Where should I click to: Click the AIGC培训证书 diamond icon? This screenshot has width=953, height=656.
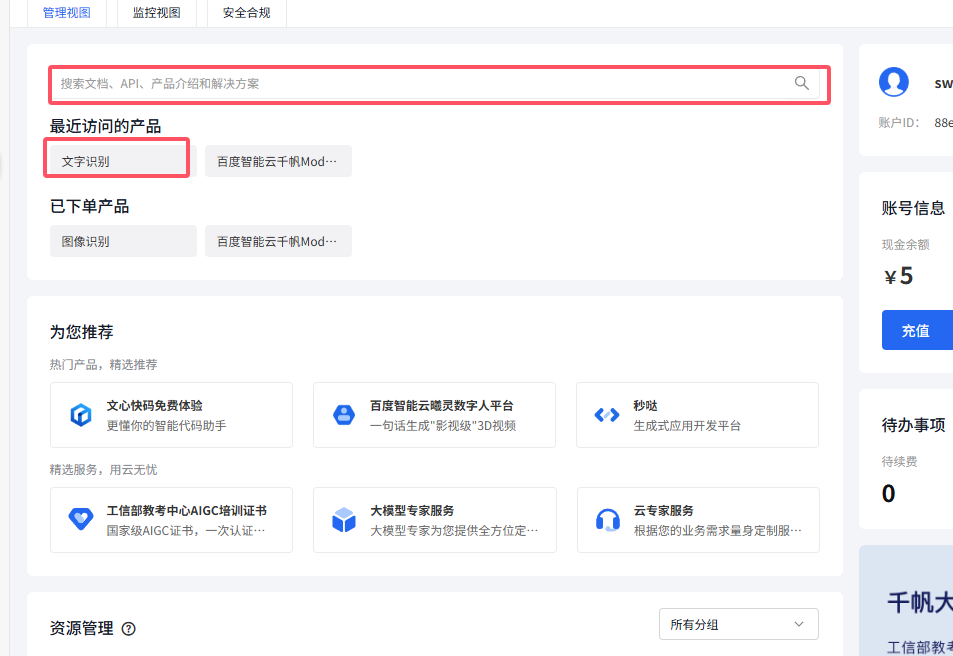(81, 519)
